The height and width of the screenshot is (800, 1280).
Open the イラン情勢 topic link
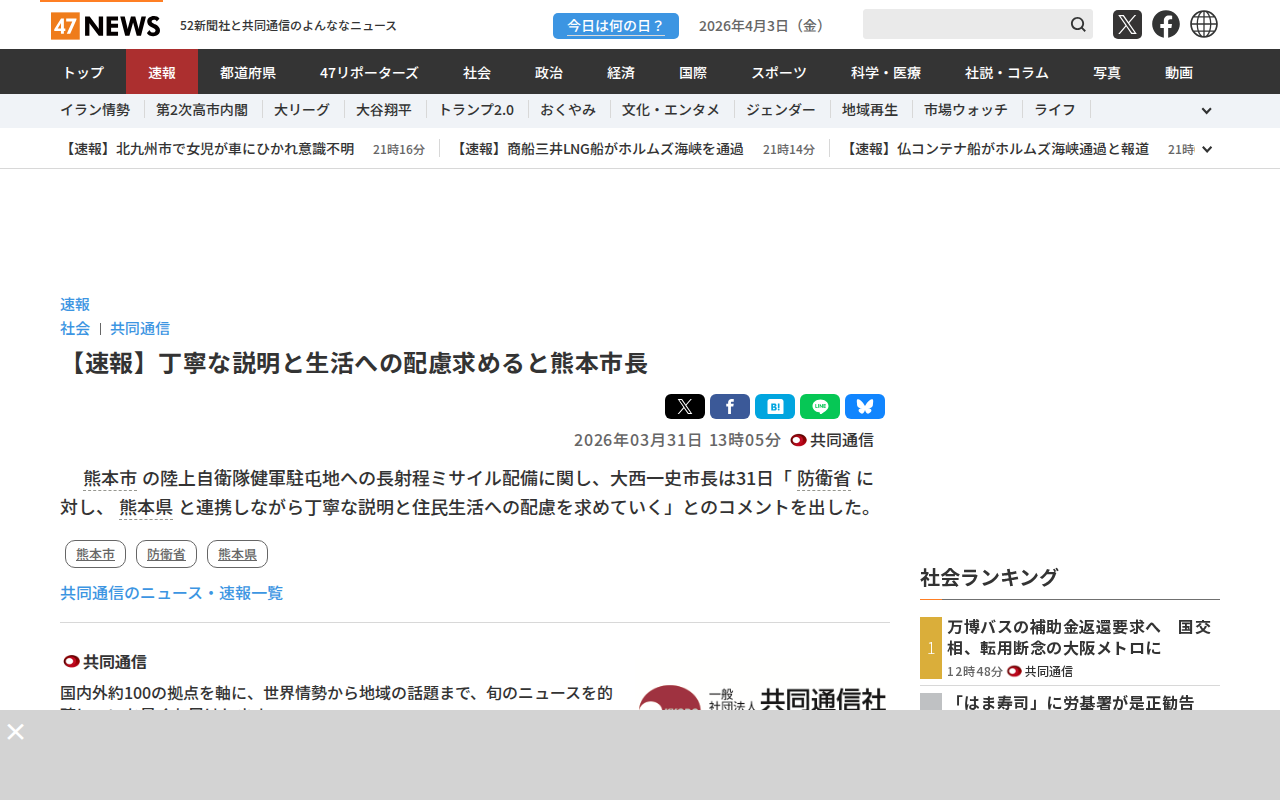click(95, 110)
